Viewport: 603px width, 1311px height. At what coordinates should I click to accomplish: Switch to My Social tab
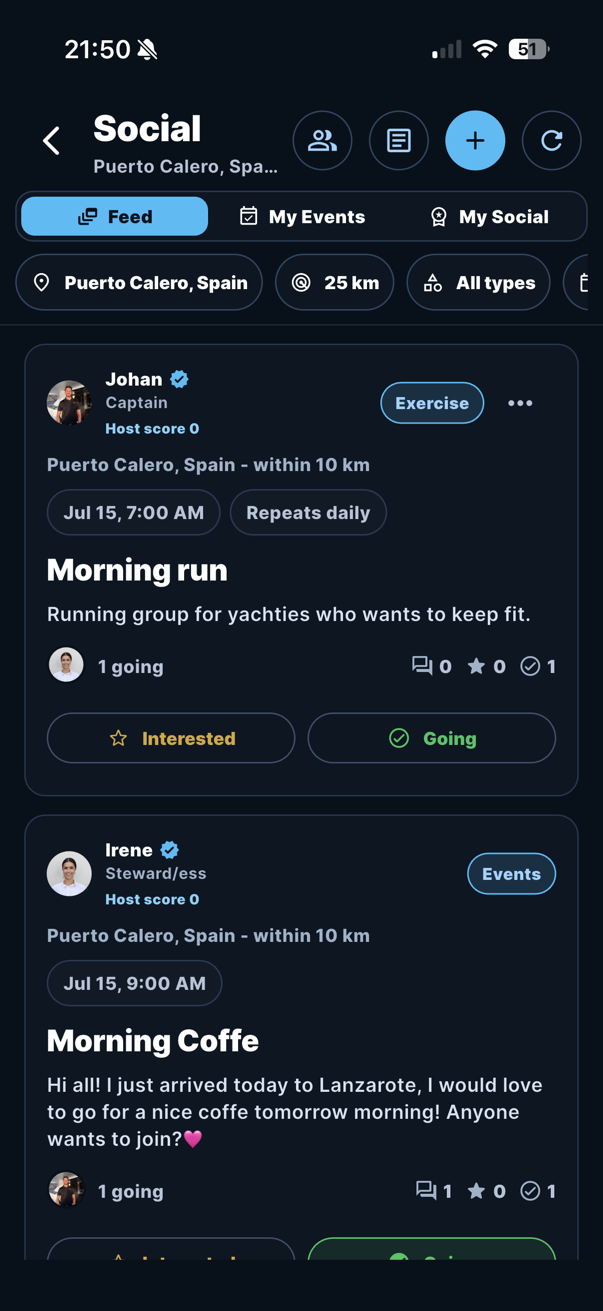[x=489, y=217]
